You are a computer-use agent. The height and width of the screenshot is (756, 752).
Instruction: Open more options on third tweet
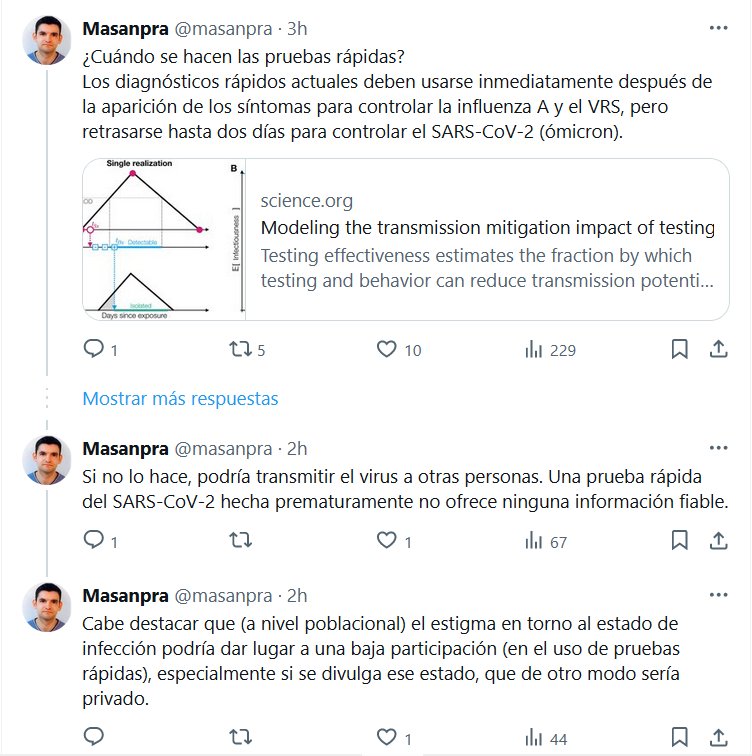(718, 595)
